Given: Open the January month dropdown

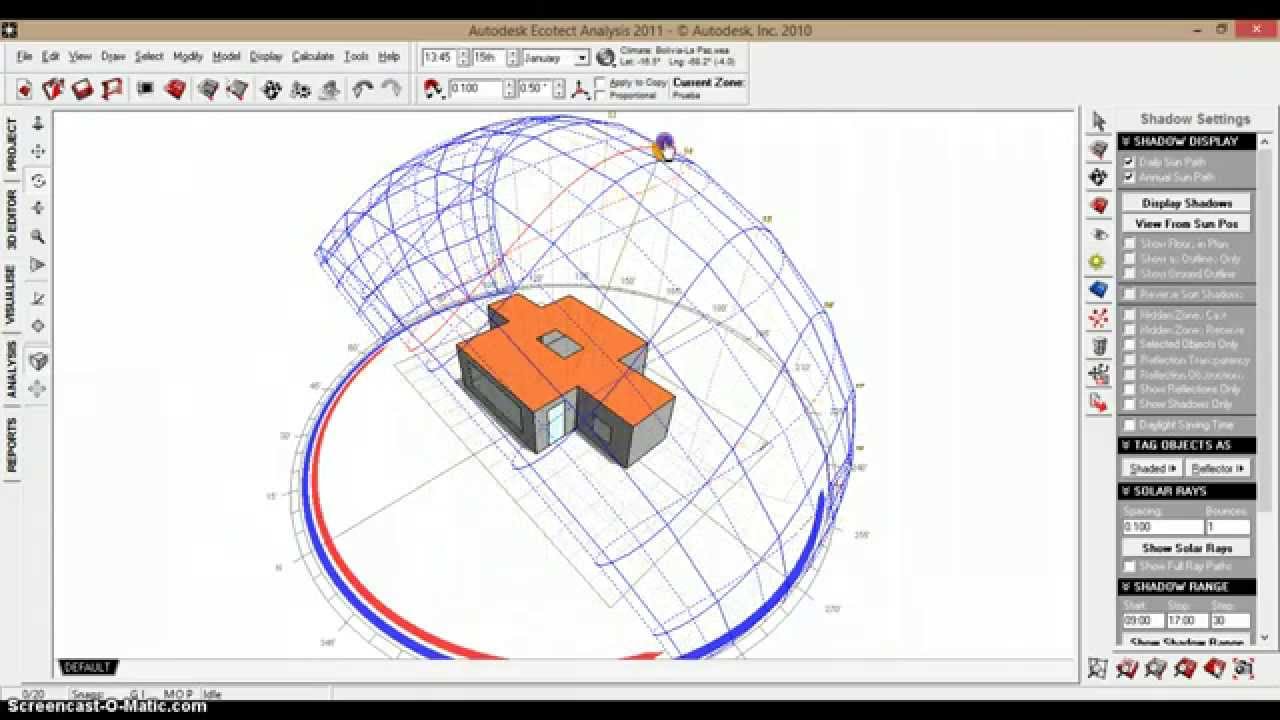Looking at the screenshot, I should pos(582,58).
